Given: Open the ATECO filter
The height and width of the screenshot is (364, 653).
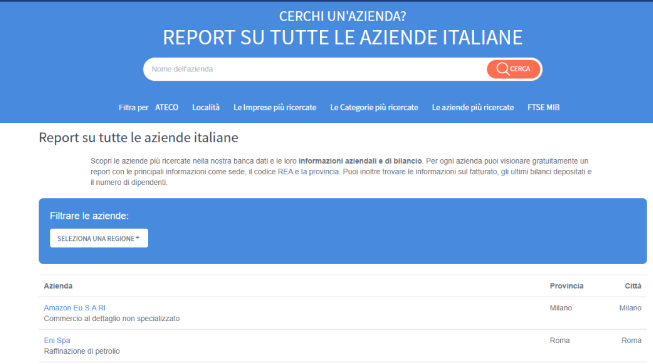Looking at the screenshot, I should (x=167, y=107).
